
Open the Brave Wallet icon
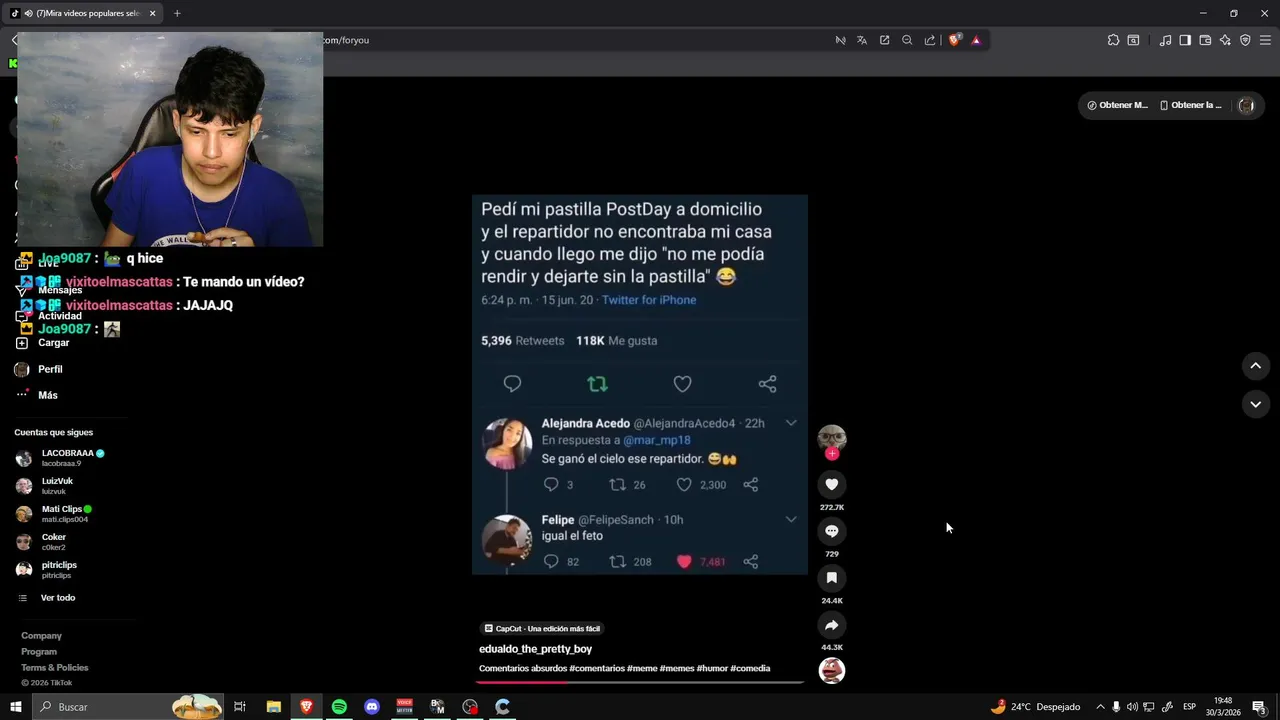click(x=1205, y=40)
